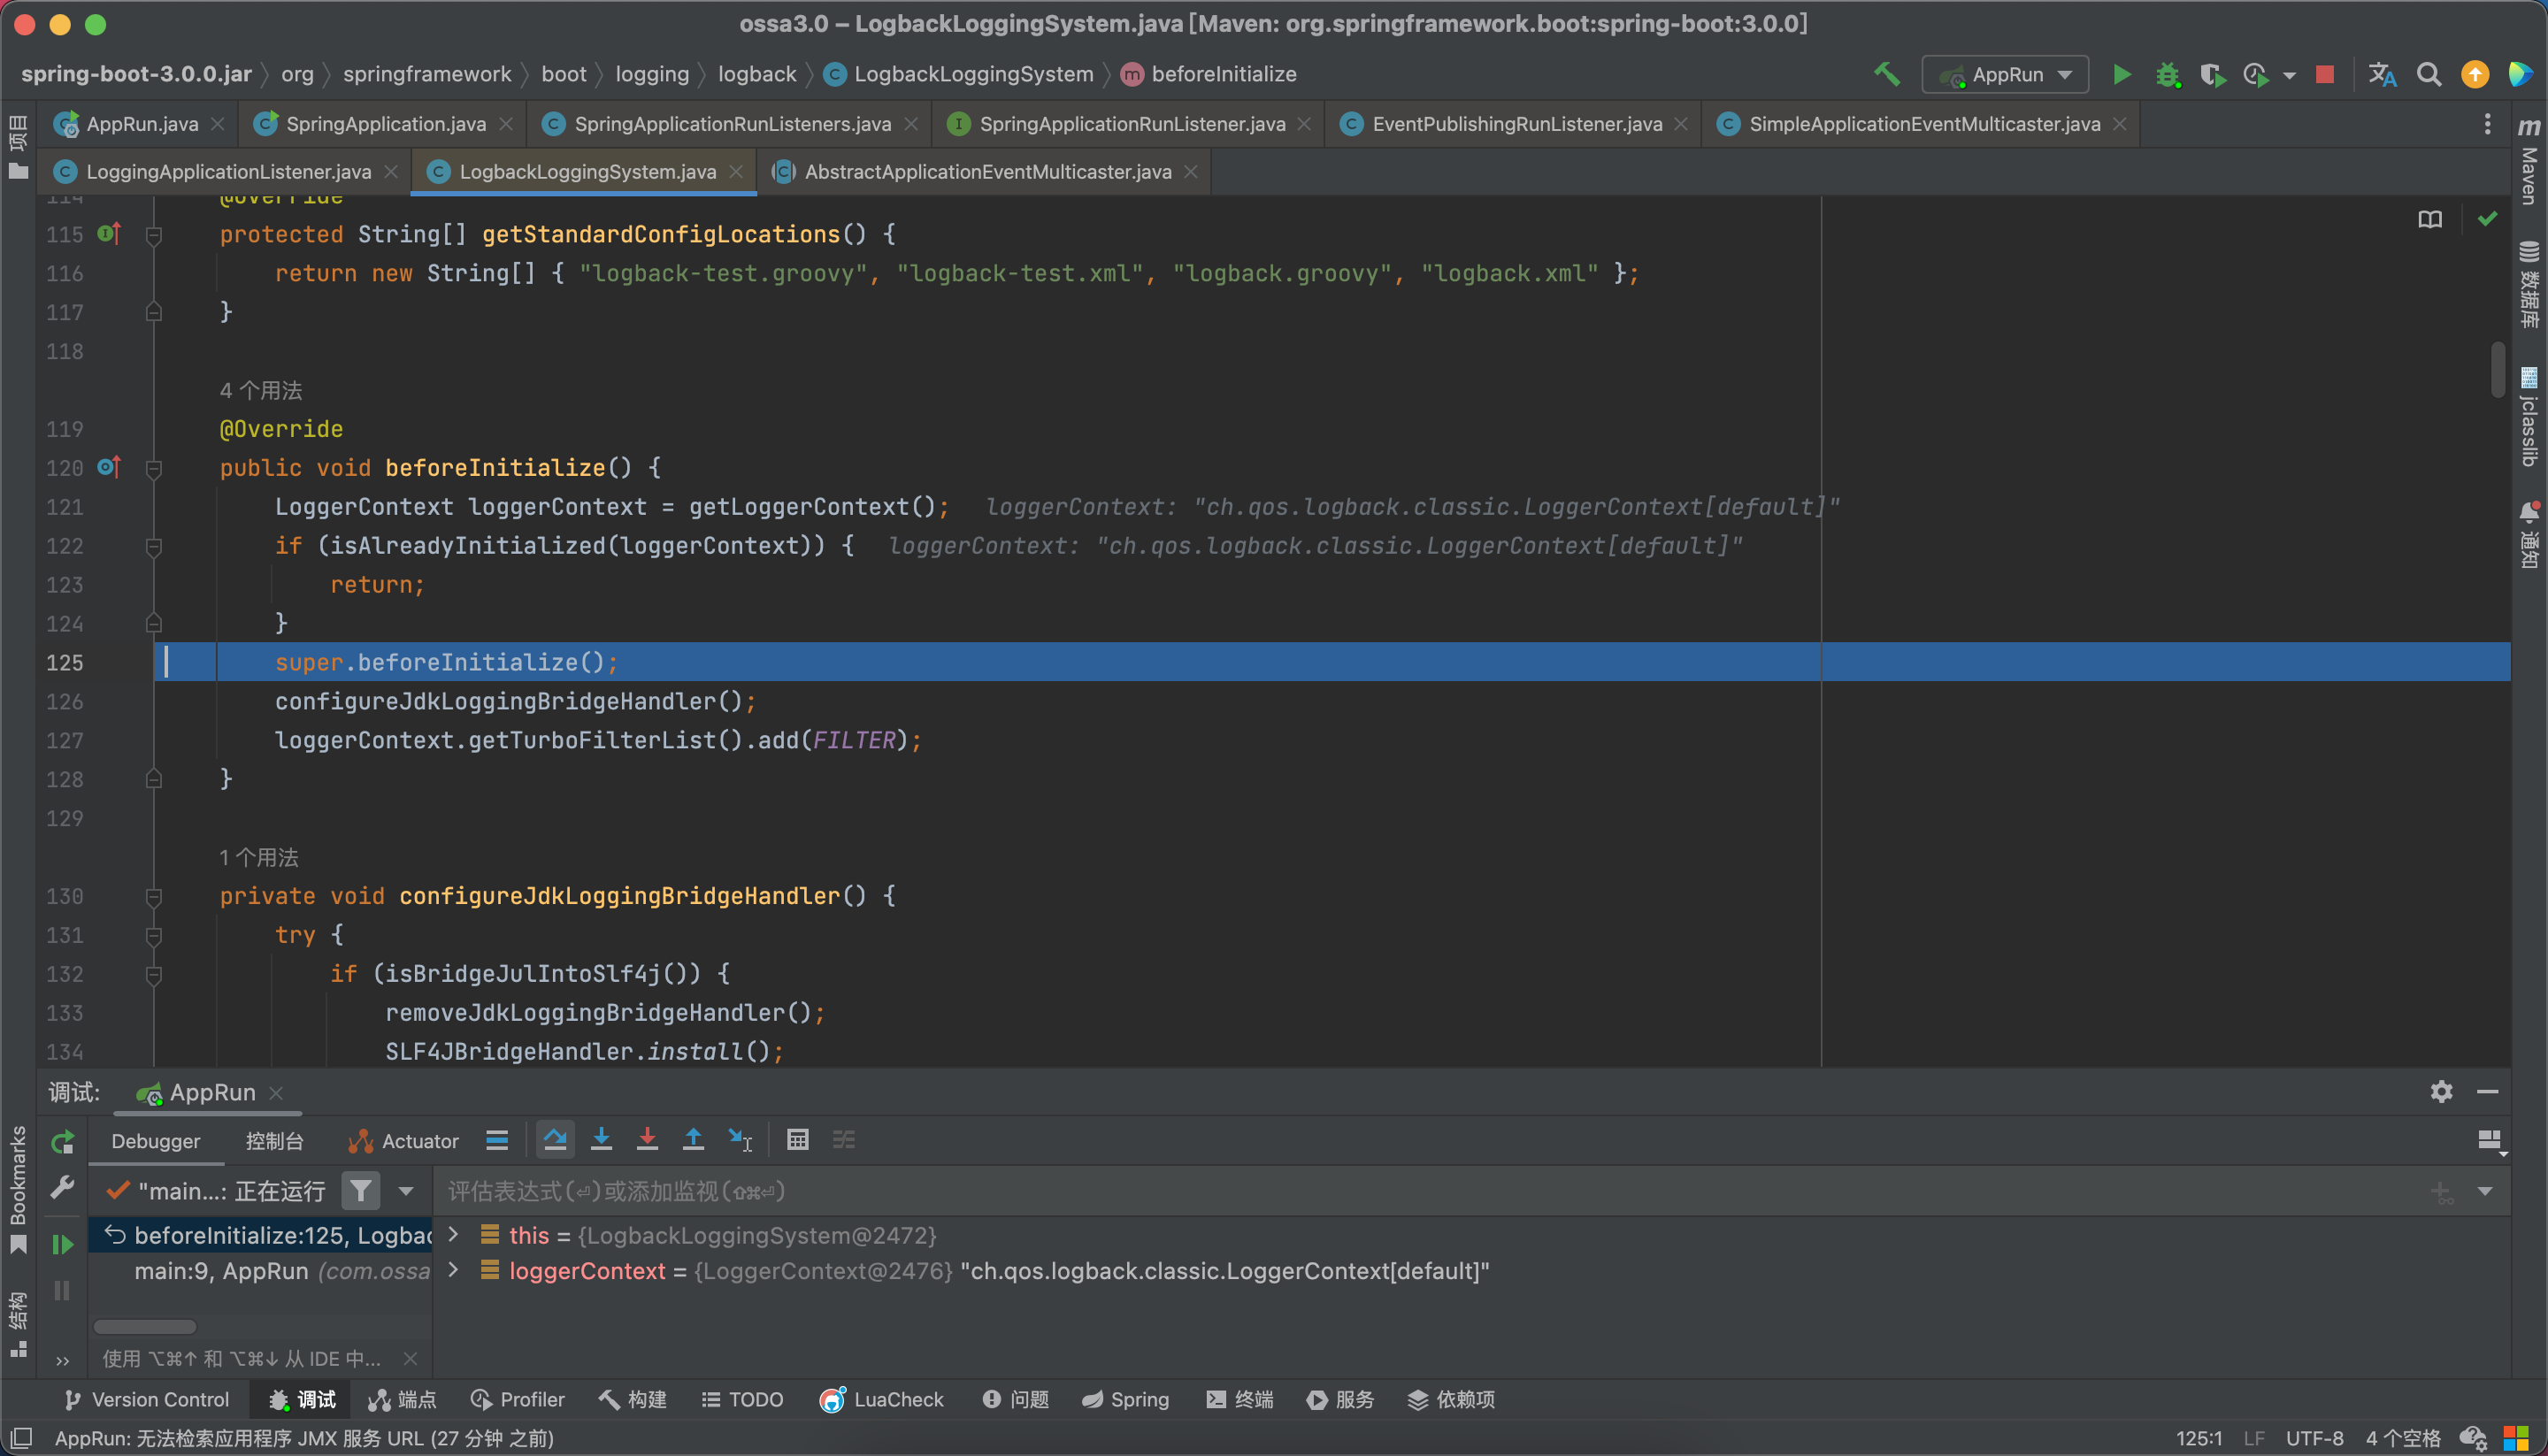The image size is (2548, 1456).
Task: Click the green inspections checkmark
Action: [2487, 219]
